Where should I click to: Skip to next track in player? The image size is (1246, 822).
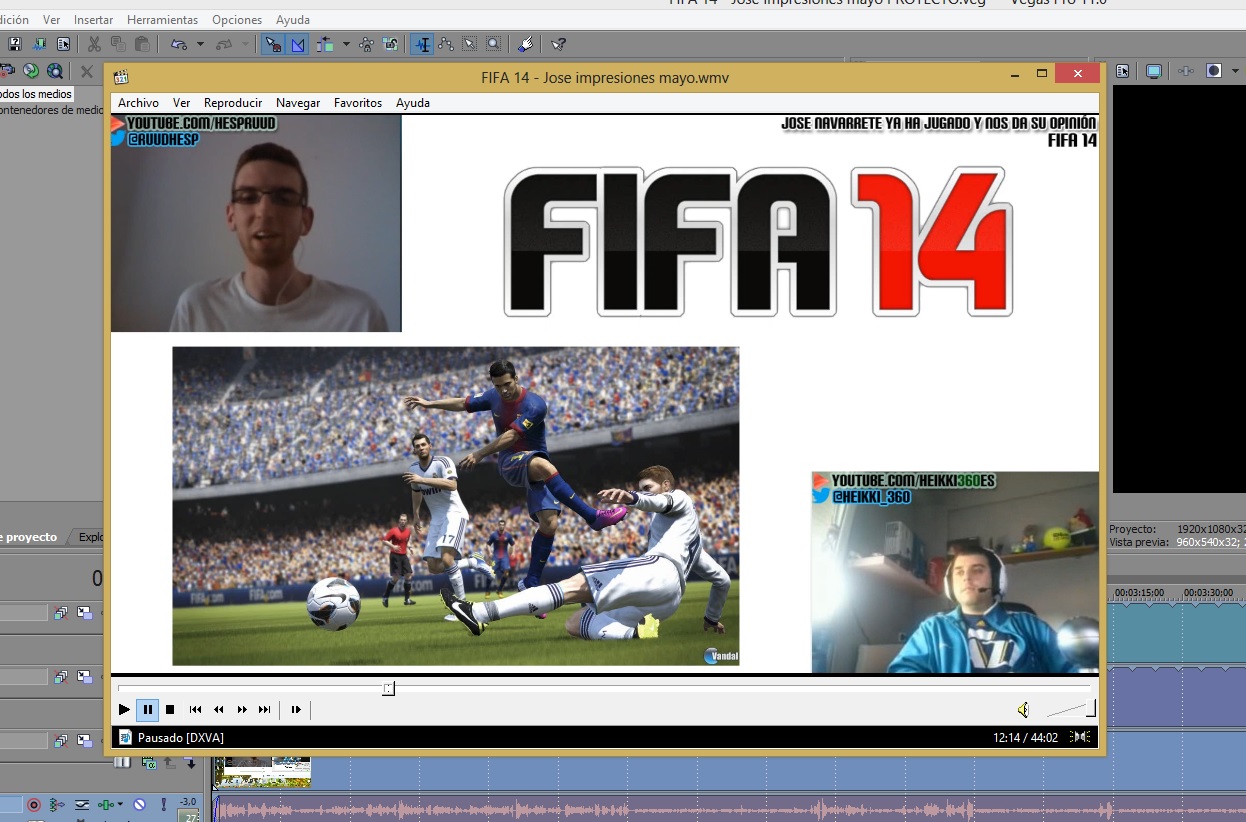(265, 710)
